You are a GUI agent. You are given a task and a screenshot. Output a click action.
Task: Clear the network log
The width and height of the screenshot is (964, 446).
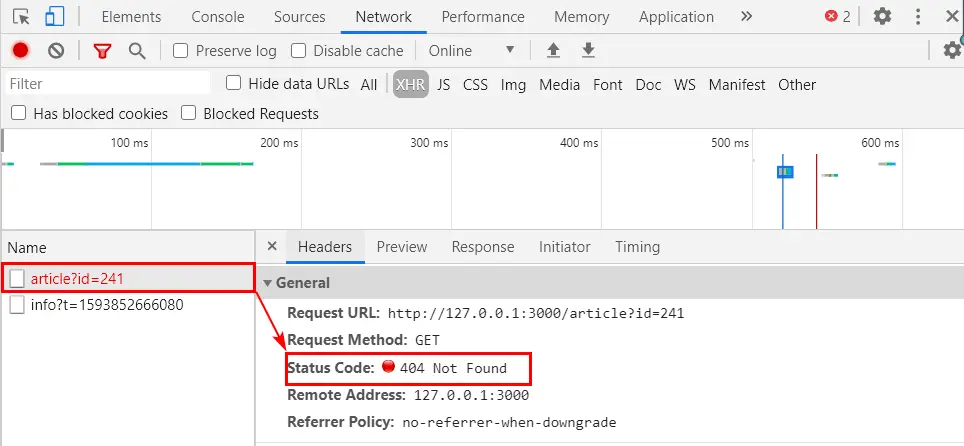(x=56, y=51)
